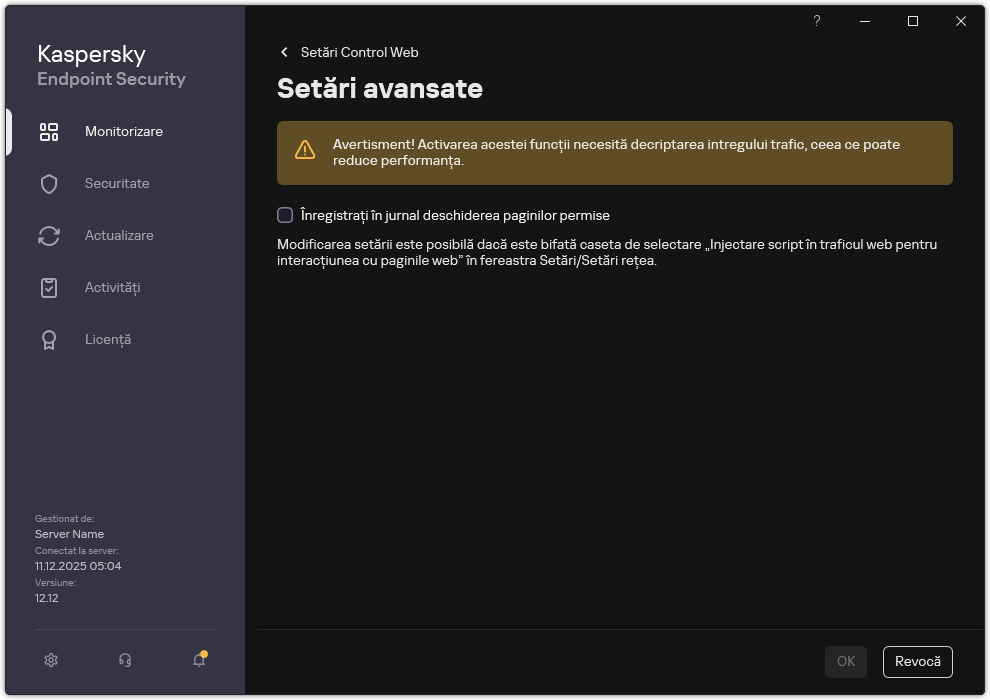Open application settings with the gear icon
Screen dimensions: 990x700
pos(51,660)
